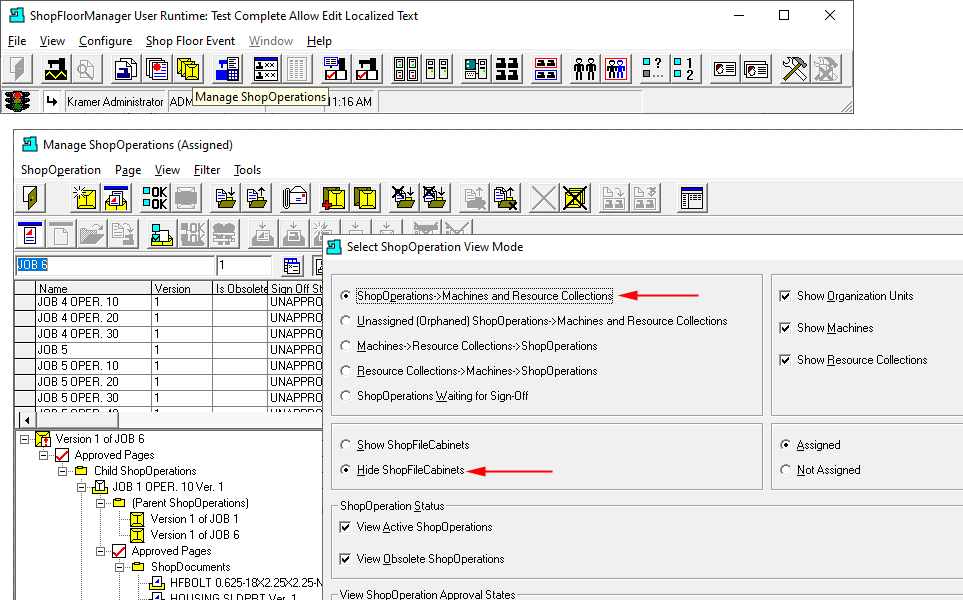The height and width of the screenshot is (600, 963).
Task: Click the OK OK toolbar icon
Action: coord(155,198)
